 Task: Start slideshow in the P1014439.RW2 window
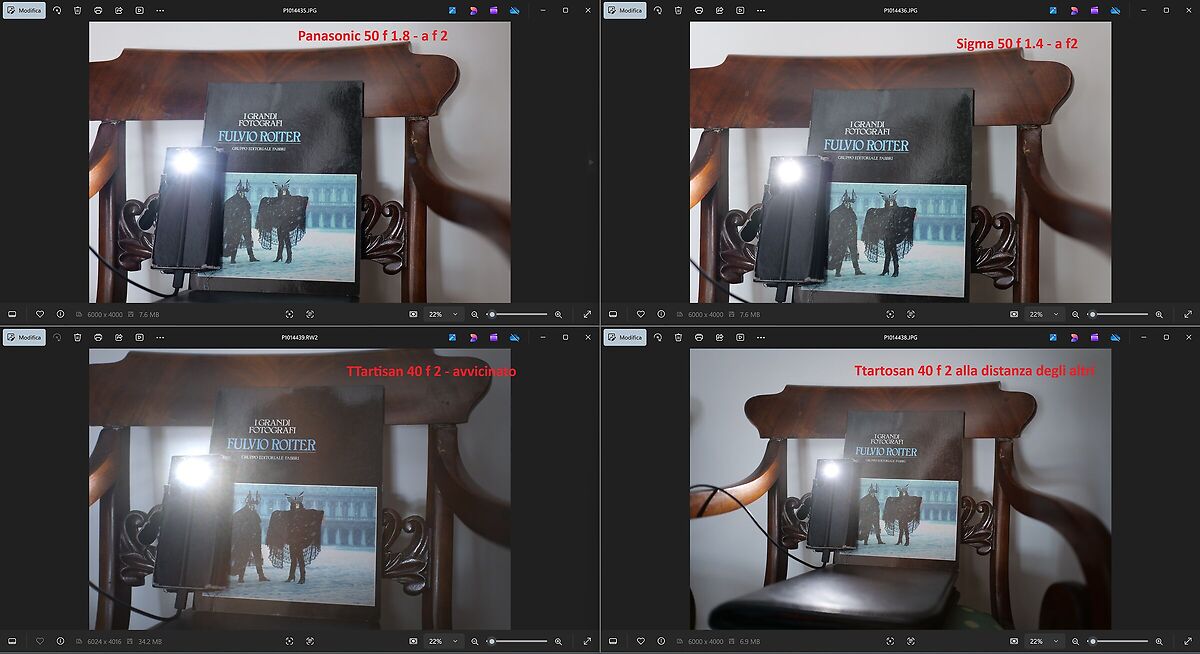click(x=139, y=337)
